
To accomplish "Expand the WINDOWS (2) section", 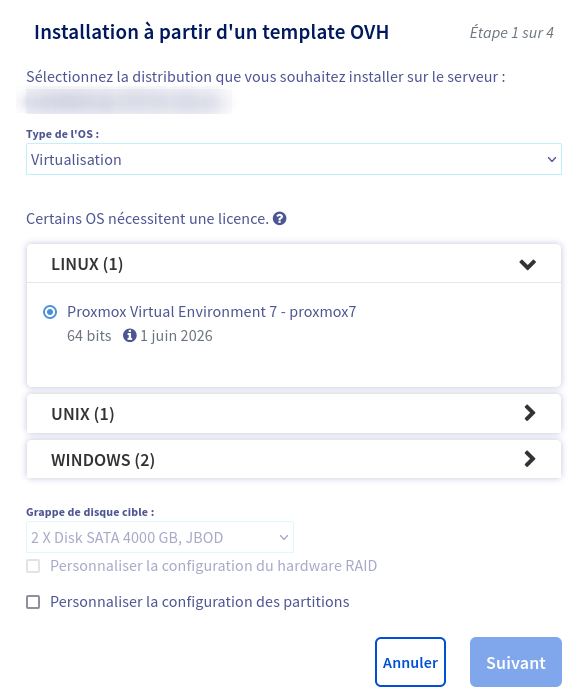I will click(294, 459).
